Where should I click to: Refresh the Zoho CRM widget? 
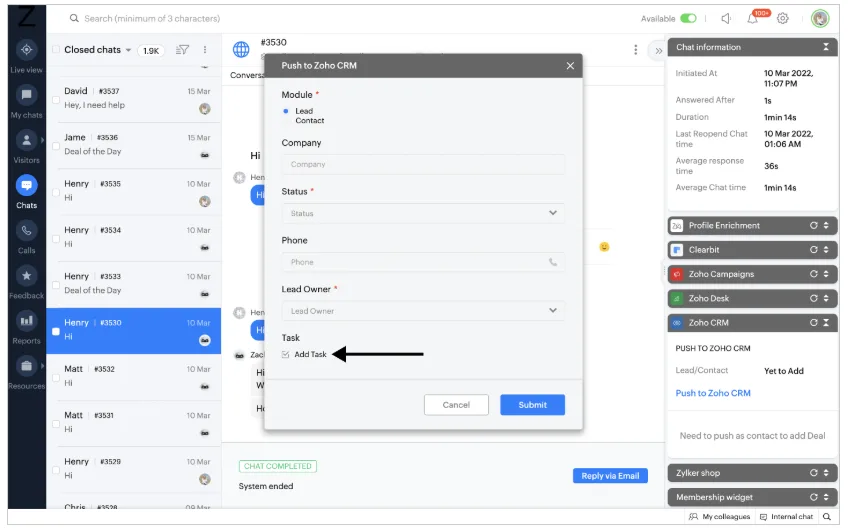813,323
